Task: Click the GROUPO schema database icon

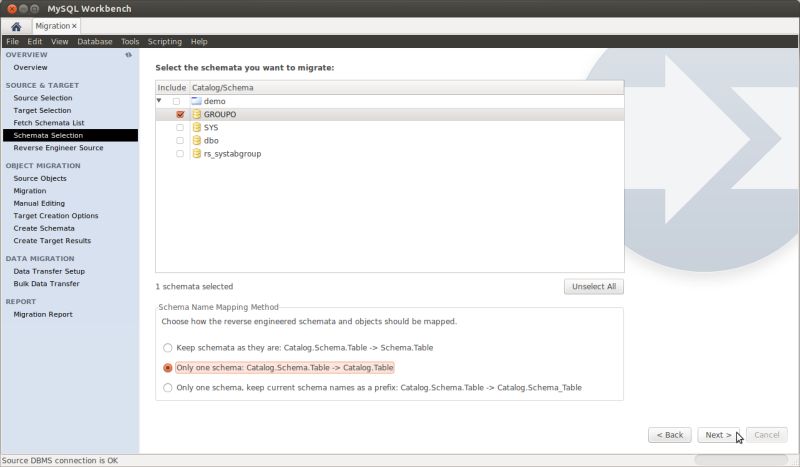Action: click(196, 114)
